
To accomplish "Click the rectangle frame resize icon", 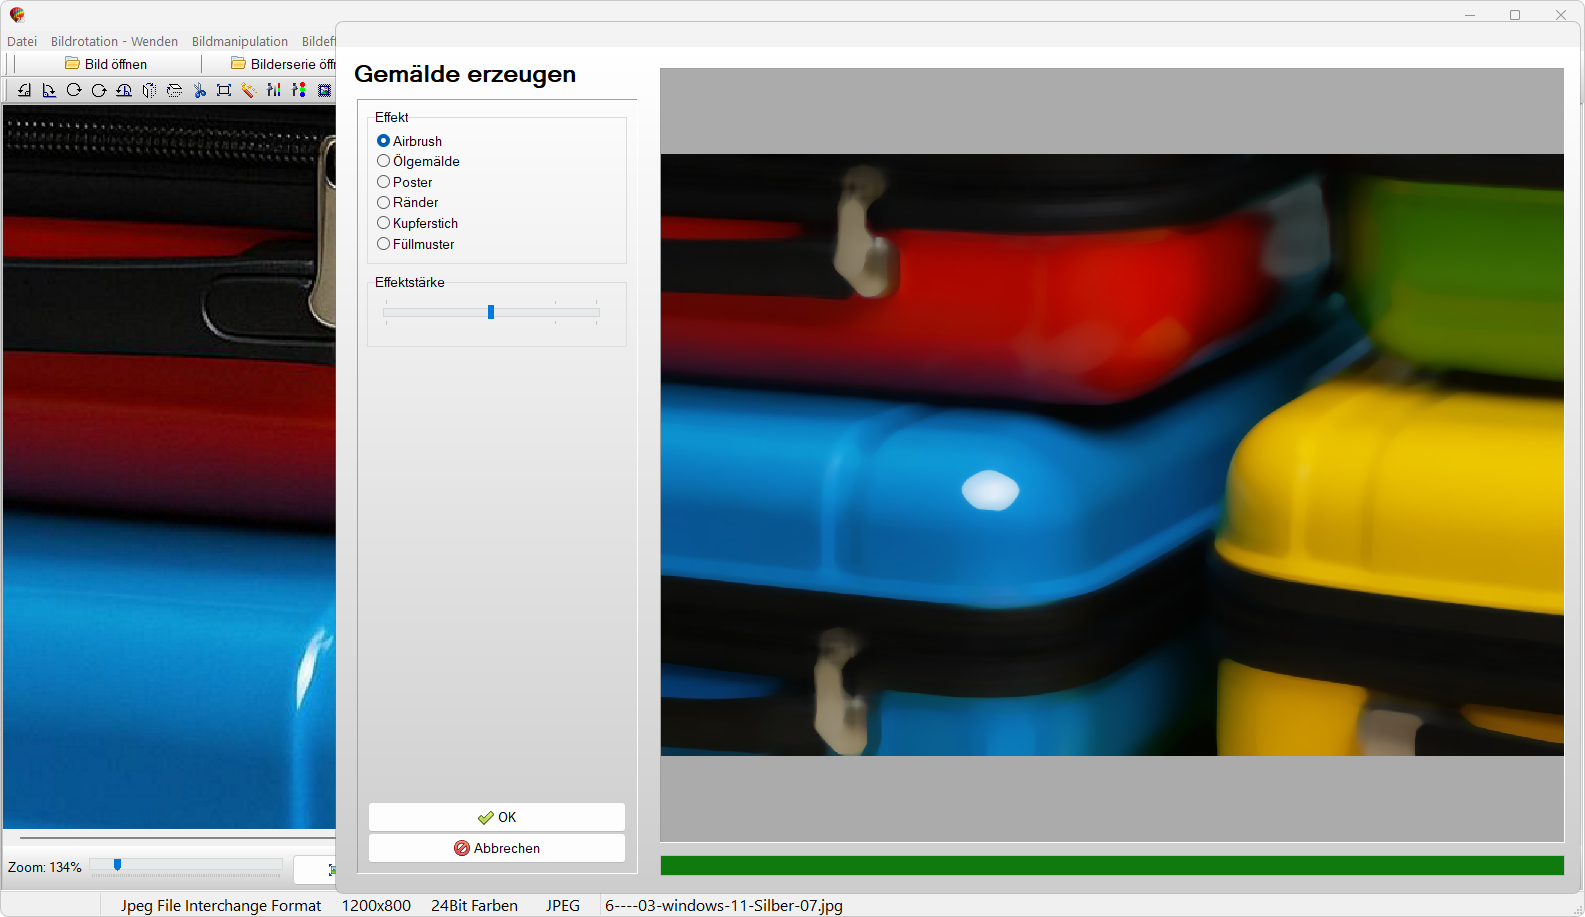I will click(x=224, y=90).
